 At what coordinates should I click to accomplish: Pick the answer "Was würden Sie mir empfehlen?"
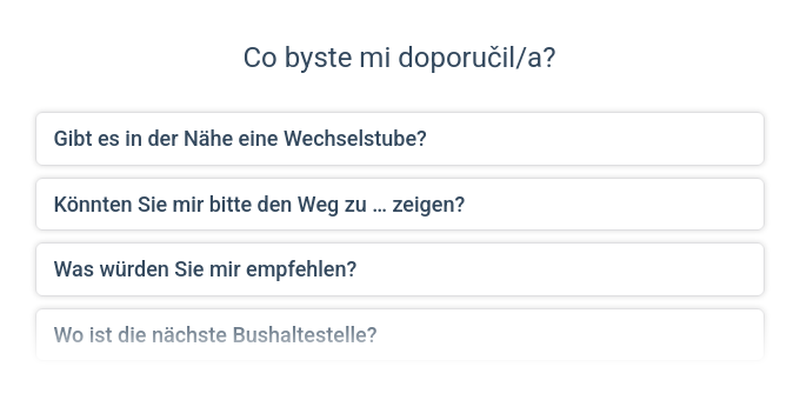point(400,269)
